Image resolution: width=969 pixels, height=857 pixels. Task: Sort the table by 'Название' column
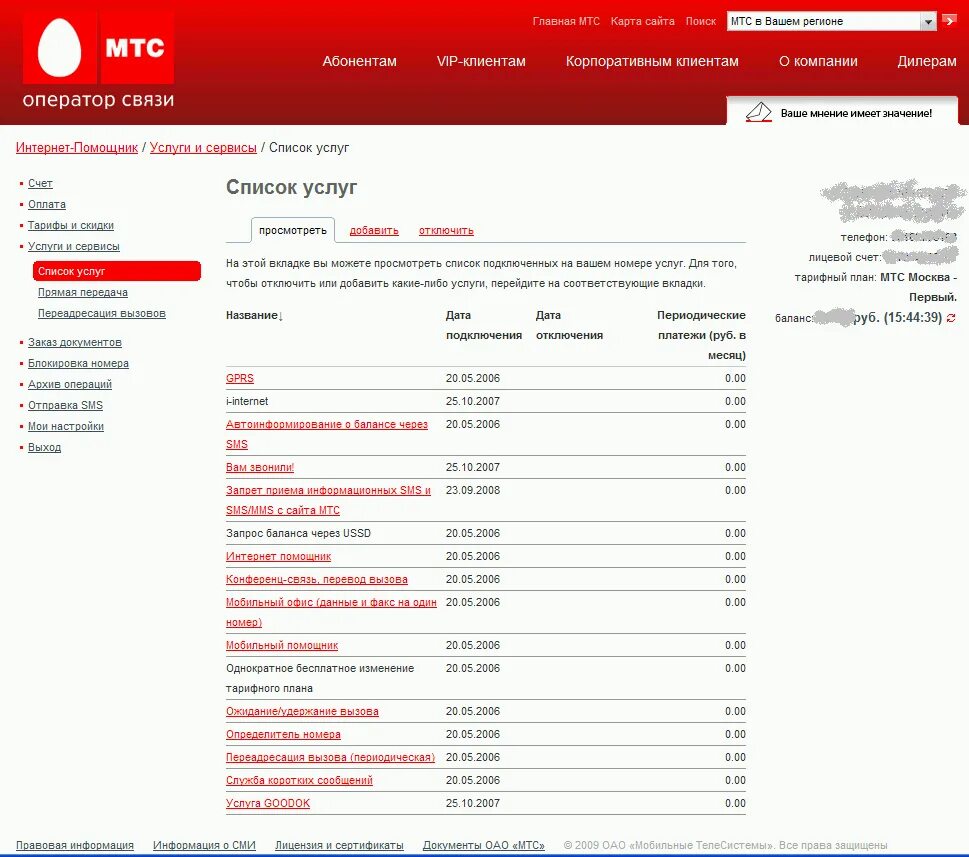tap(254, 315)
